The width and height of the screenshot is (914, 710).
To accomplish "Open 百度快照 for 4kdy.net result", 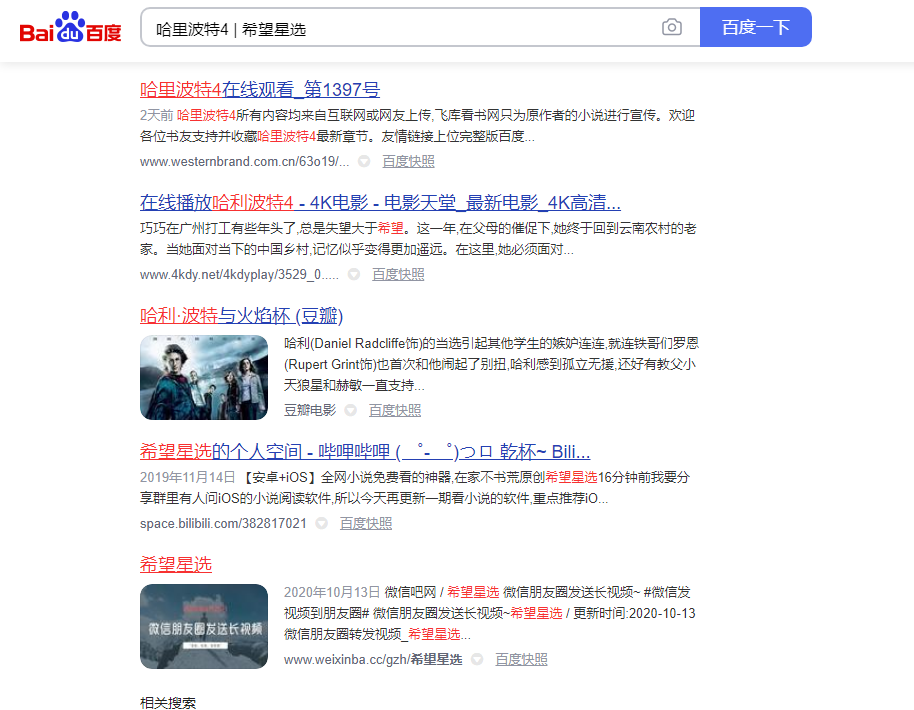I will 398,275.
